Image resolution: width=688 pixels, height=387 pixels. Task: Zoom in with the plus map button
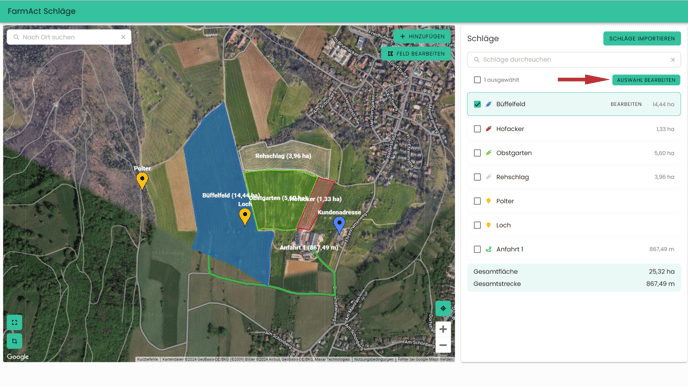click(443, 329)
